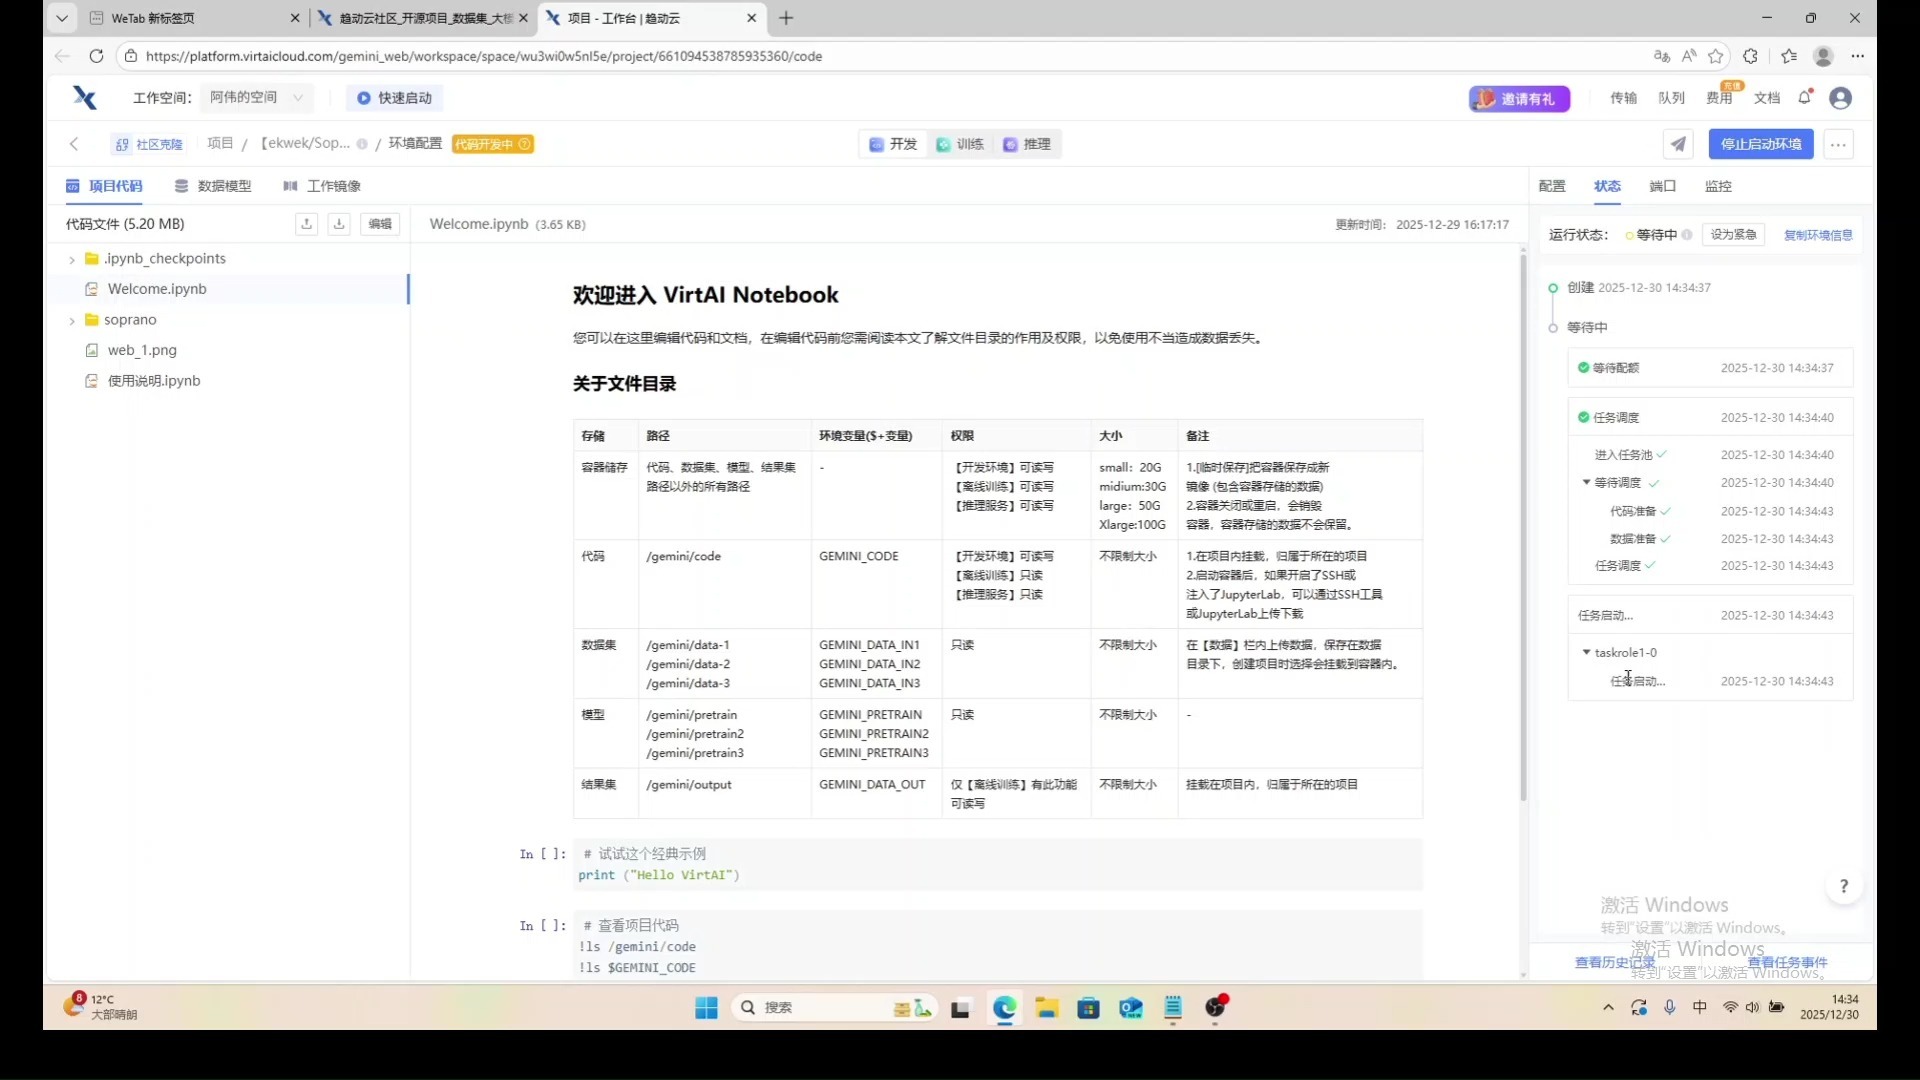Click the 快速启动 button
The height and width of the screenshot is (1080, 1920).
click(395, 97)
